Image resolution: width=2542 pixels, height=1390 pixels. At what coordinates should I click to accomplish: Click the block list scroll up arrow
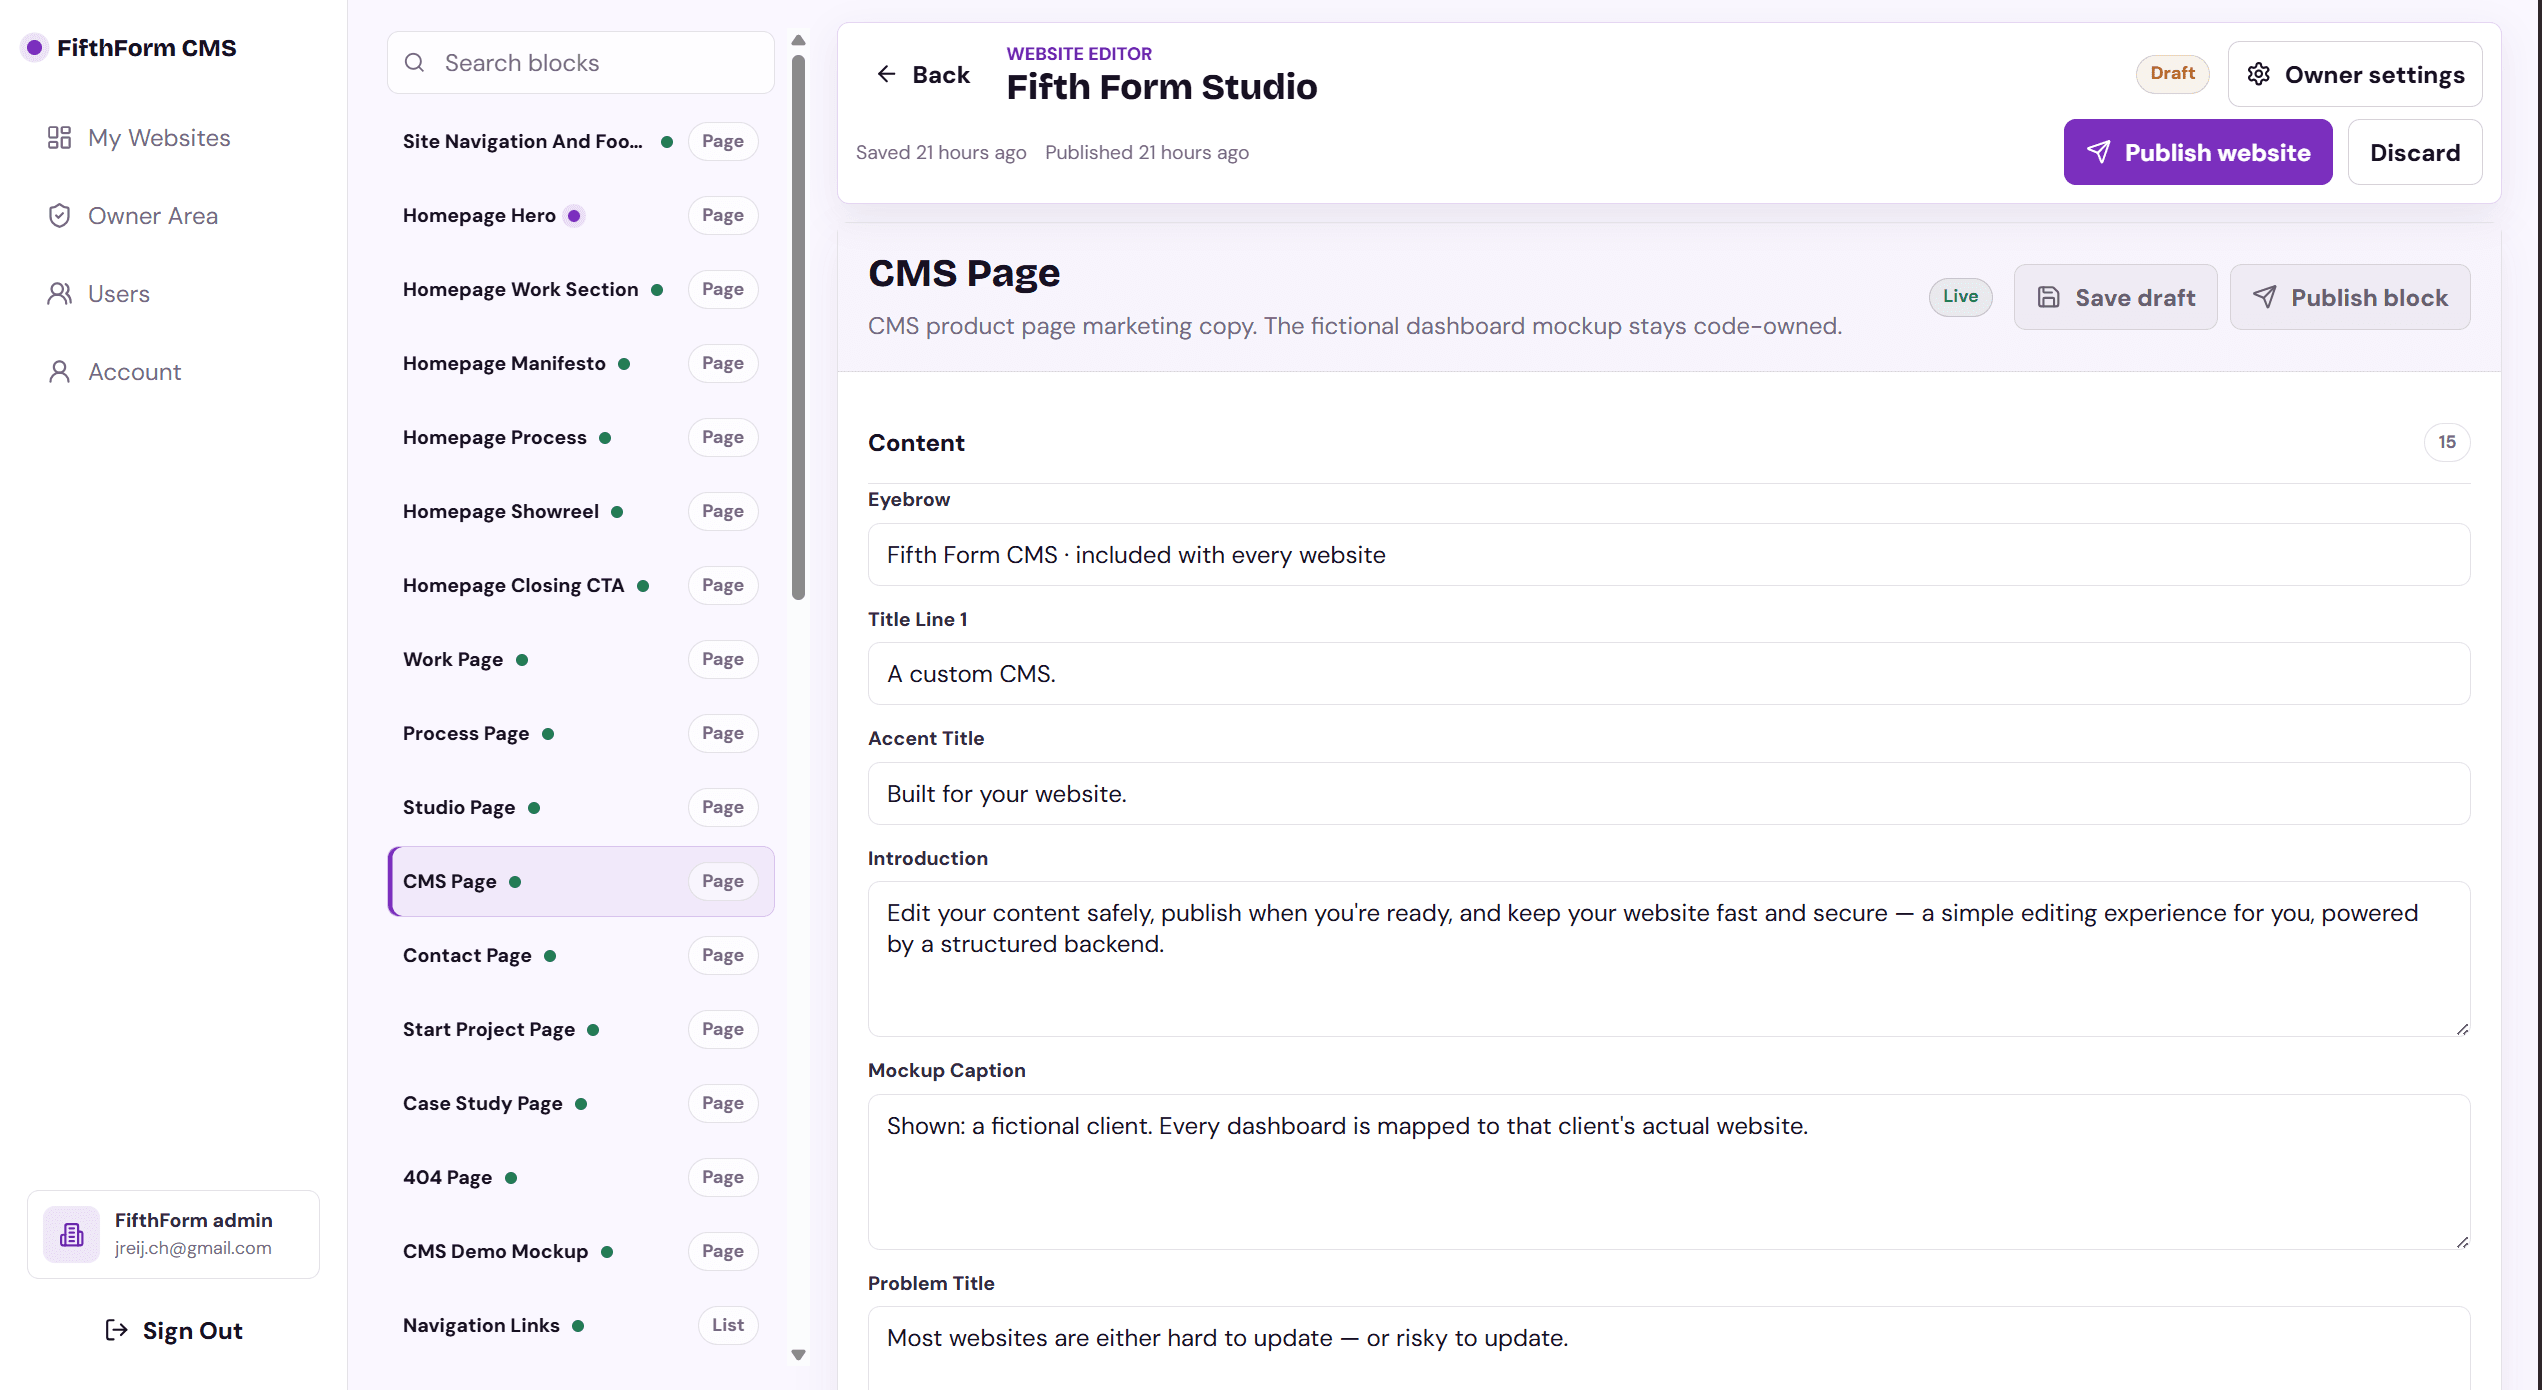pos(798,41)
